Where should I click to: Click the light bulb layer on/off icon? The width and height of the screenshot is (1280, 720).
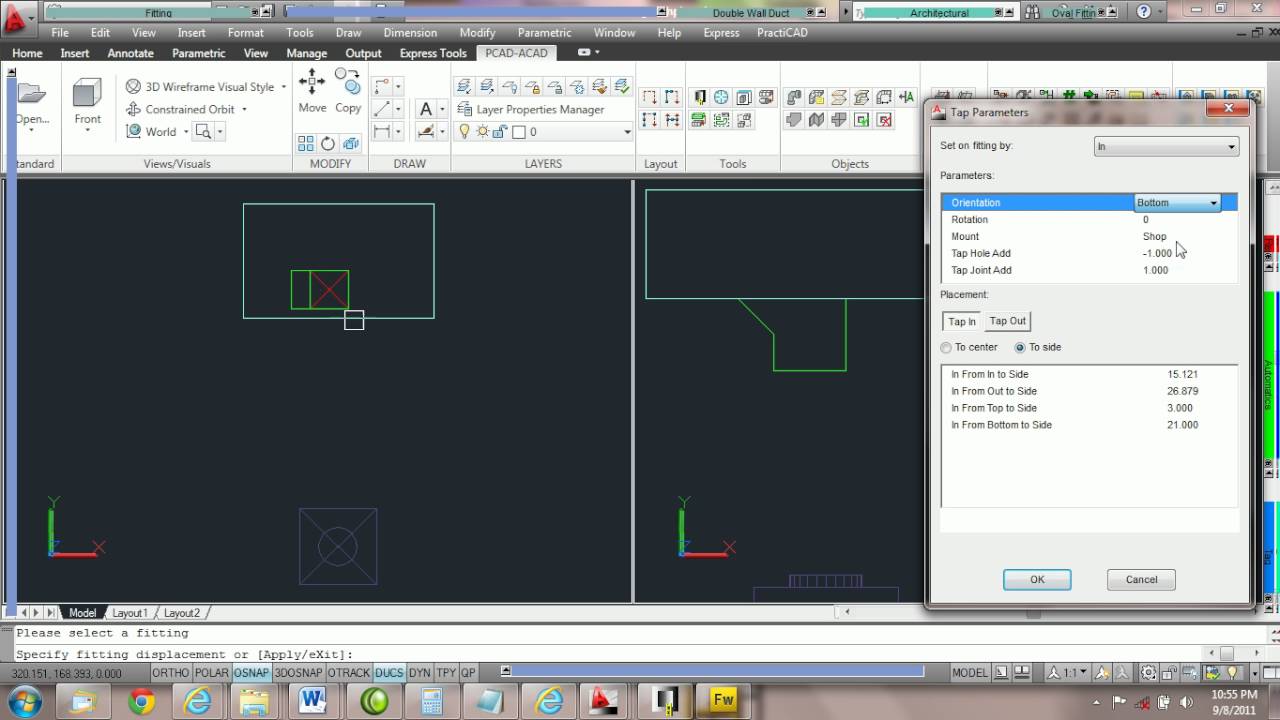464,131
